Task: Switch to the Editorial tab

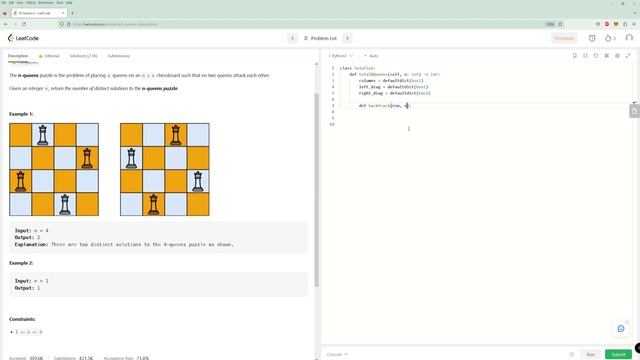Action: 49,56
